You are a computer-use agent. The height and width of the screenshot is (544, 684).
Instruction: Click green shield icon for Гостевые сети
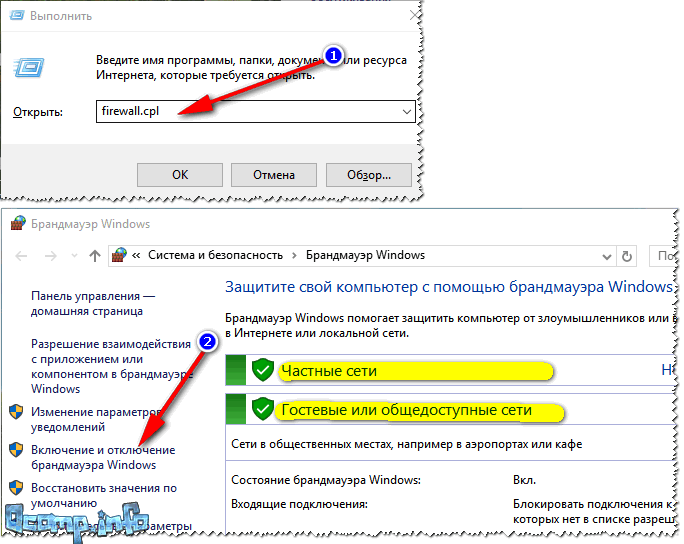pyautogui.click(x=263, y=409)
